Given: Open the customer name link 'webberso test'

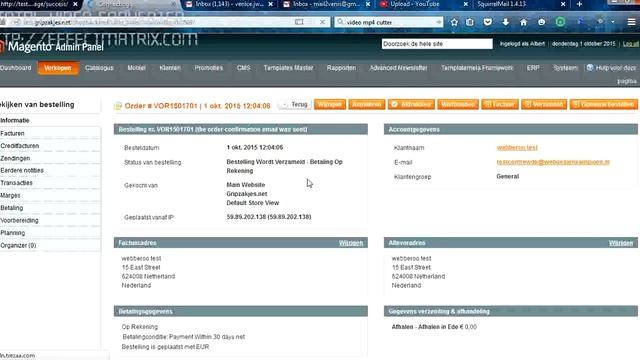Looking at the screenshot, I should click(x=517, y=147).
